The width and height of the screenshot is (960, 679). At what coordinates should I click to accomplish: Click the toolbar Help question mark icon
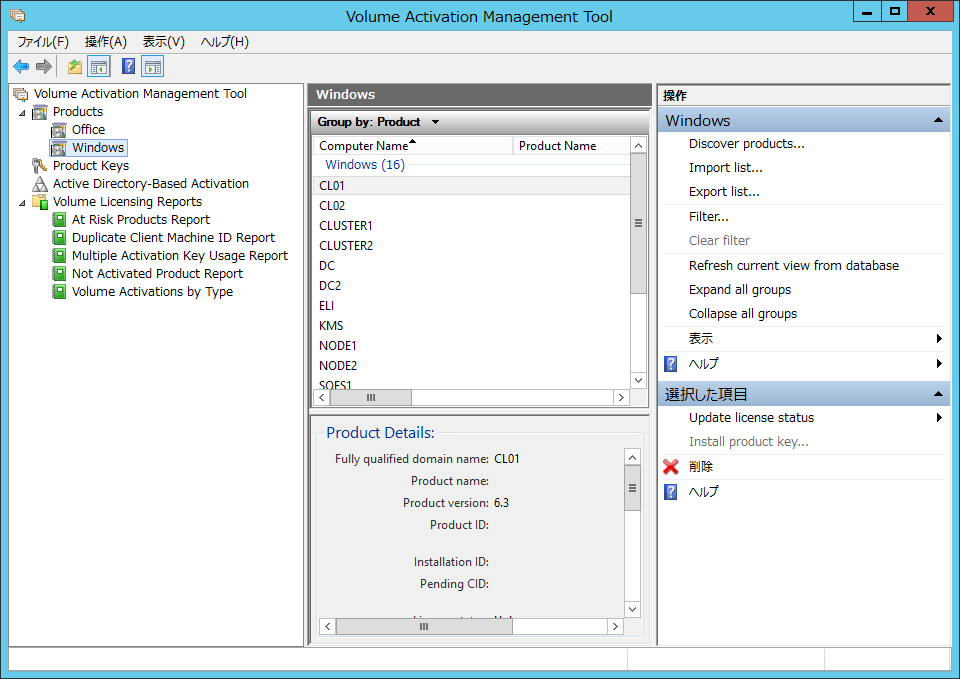coord(128,66)
